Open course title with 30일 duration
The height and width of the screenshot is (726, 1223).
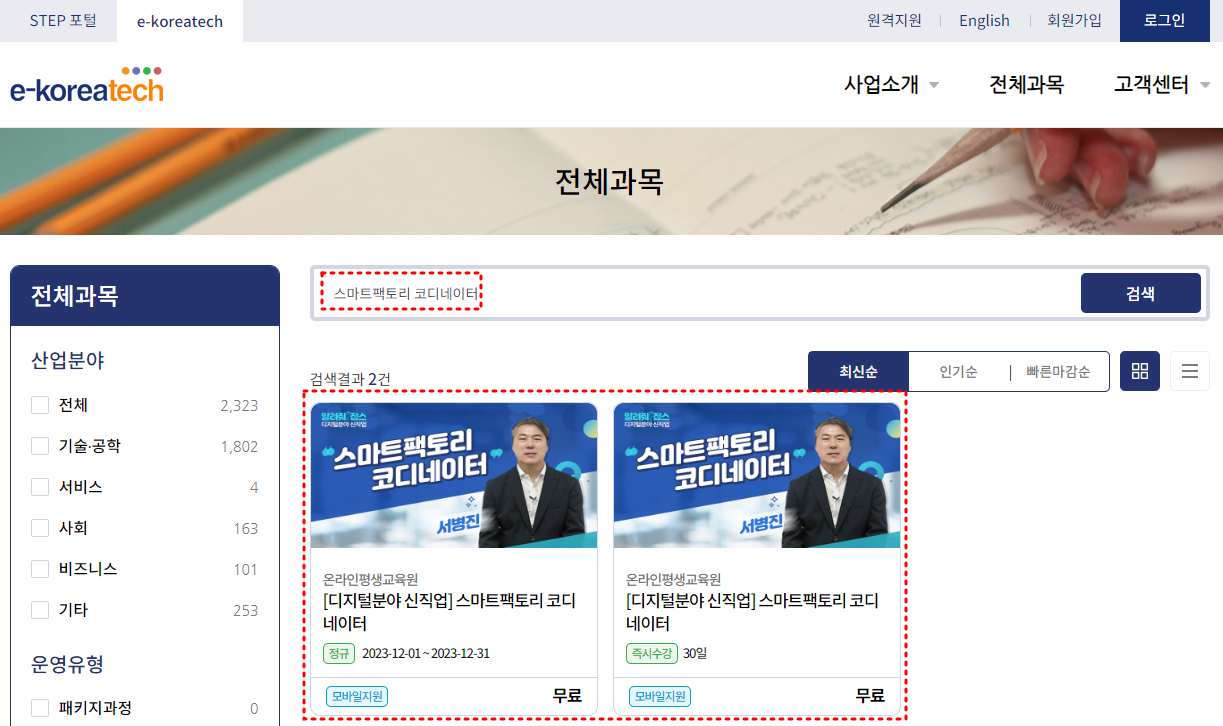point(752,612)
